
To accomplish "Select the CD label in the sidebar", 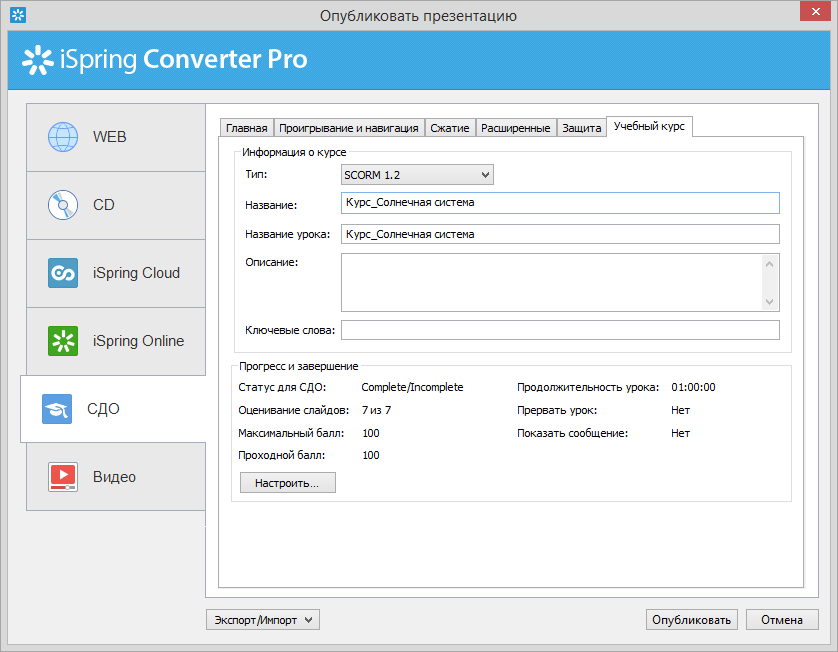I will [104, 205].
